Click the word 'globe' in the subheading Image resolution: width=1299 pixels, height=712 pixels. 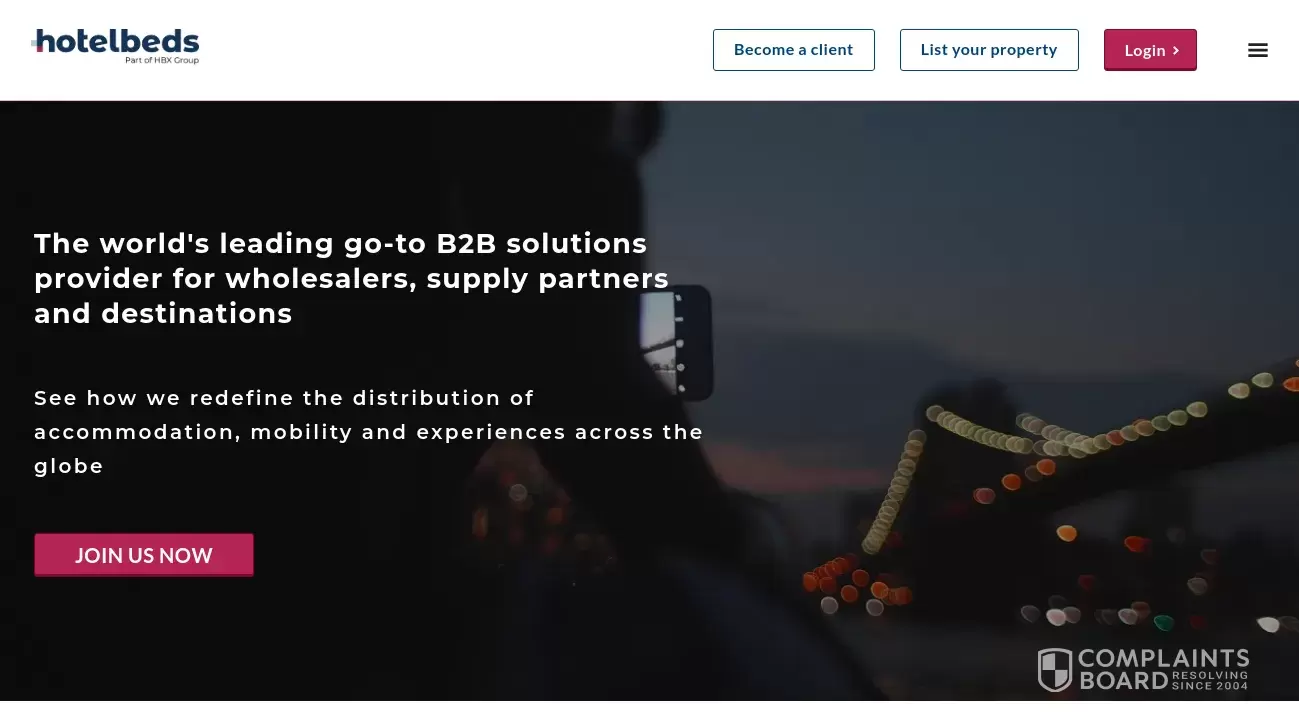coord(69,466)
